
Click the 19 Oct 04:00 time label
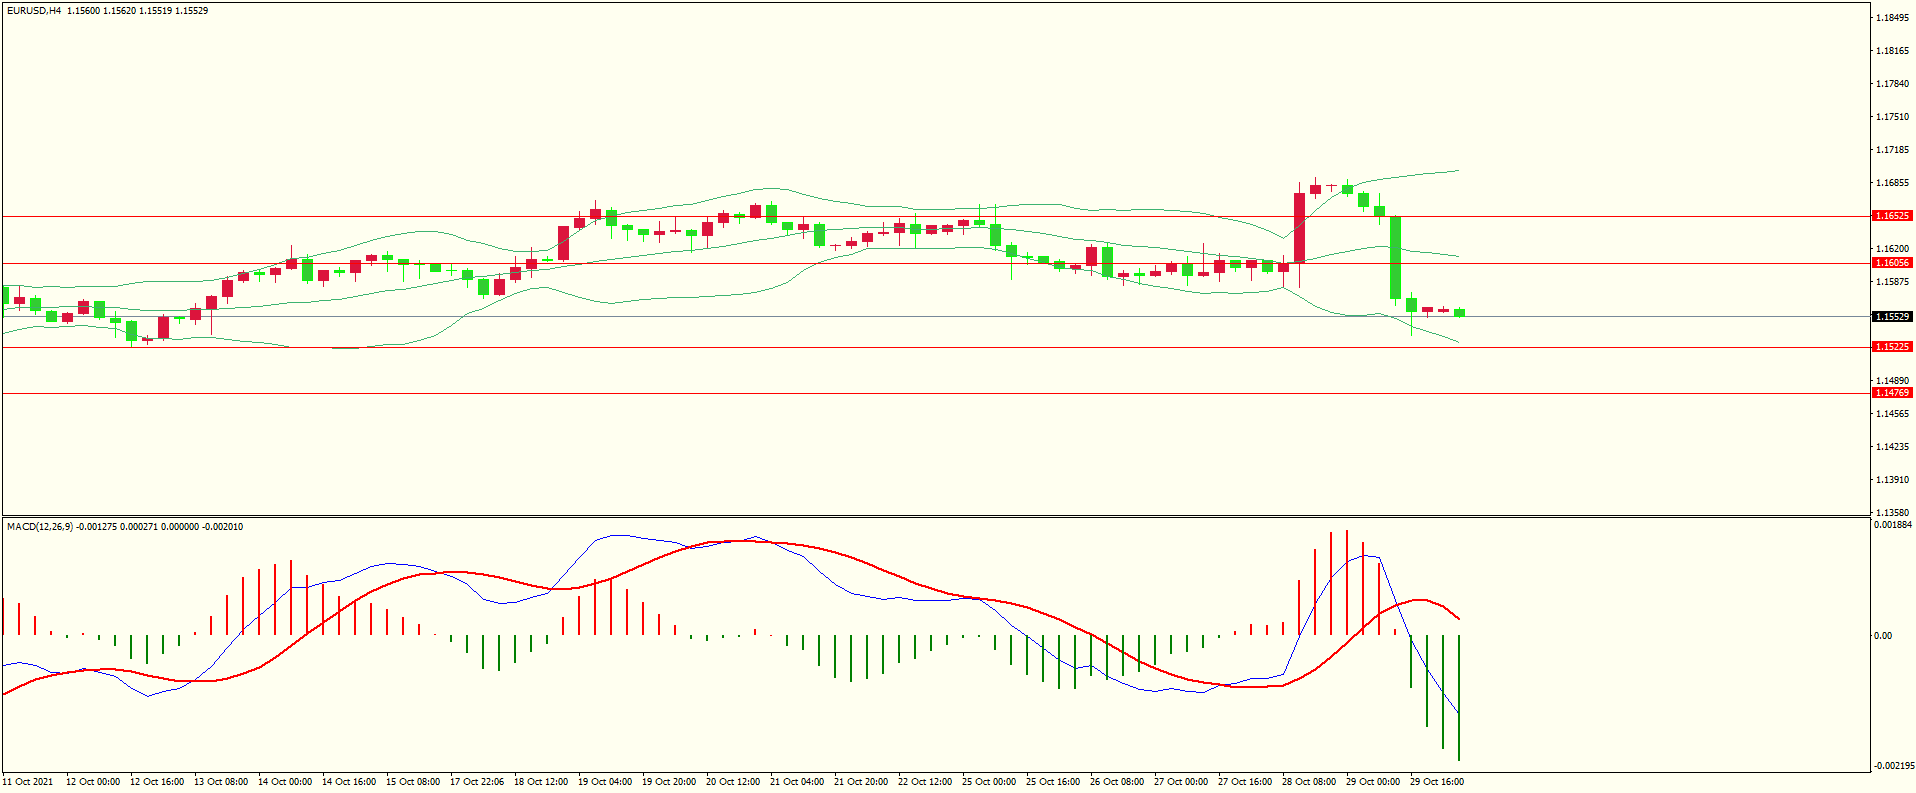point(605,782)
